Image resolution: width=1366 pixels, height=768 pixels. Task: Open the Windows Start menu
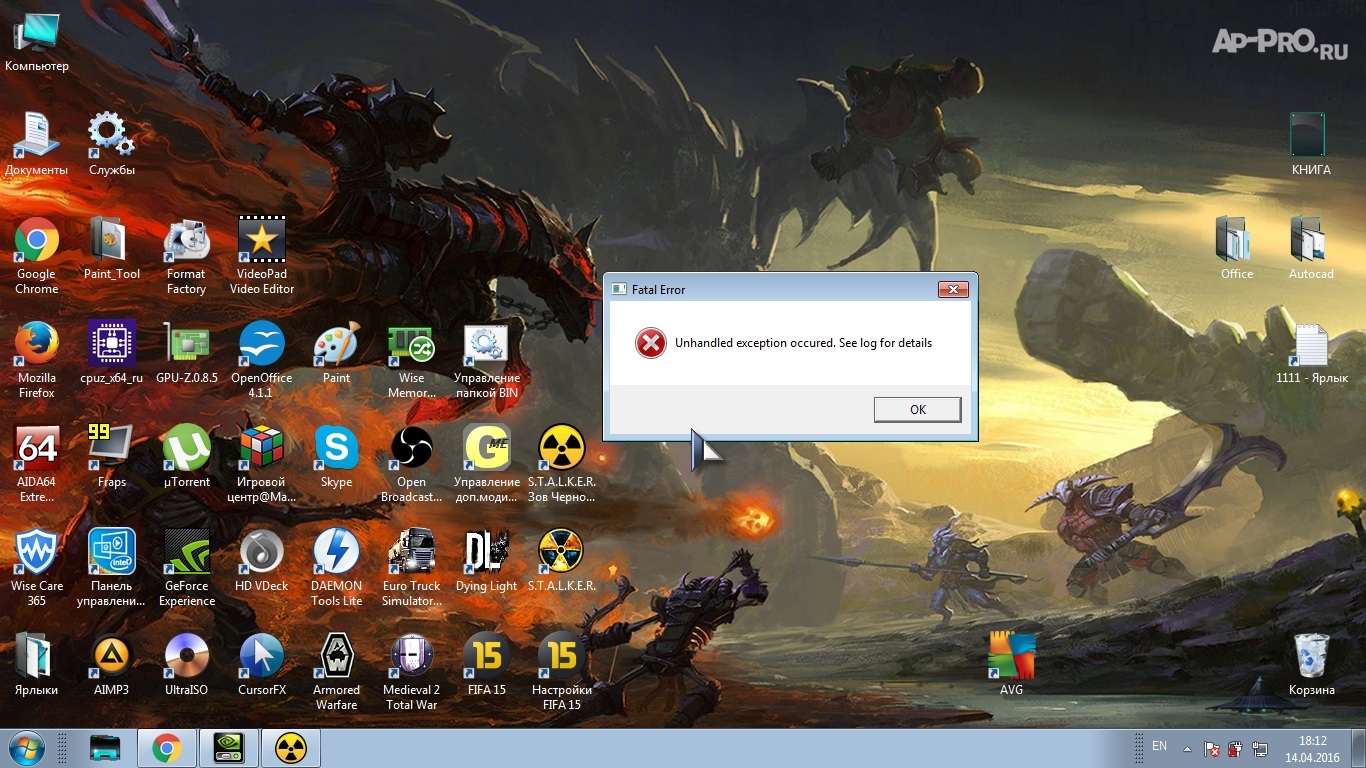coord(26,748)
